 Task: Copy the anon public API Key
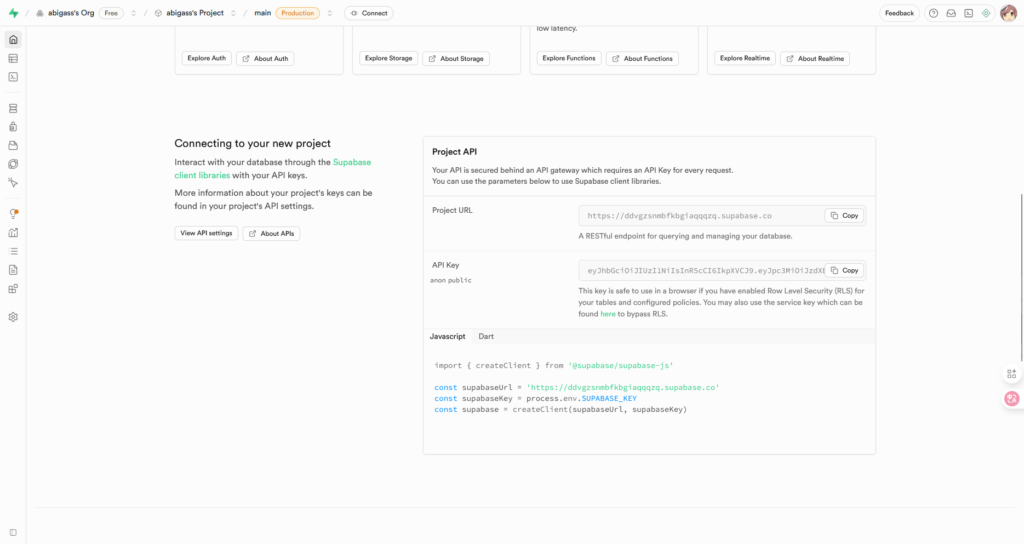[x=844, y=270]
